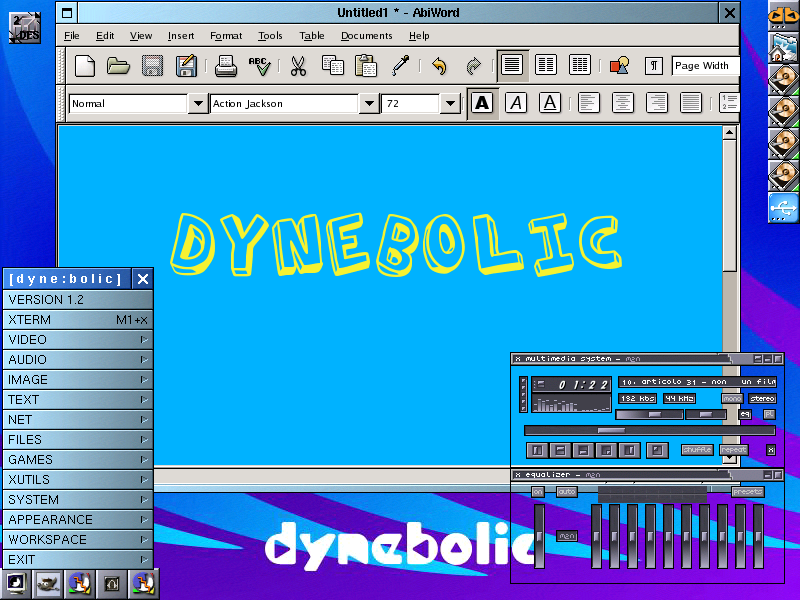Viewport: 800px width, 600px height.
Task: Click the Redo arrow
Action: 473,66
